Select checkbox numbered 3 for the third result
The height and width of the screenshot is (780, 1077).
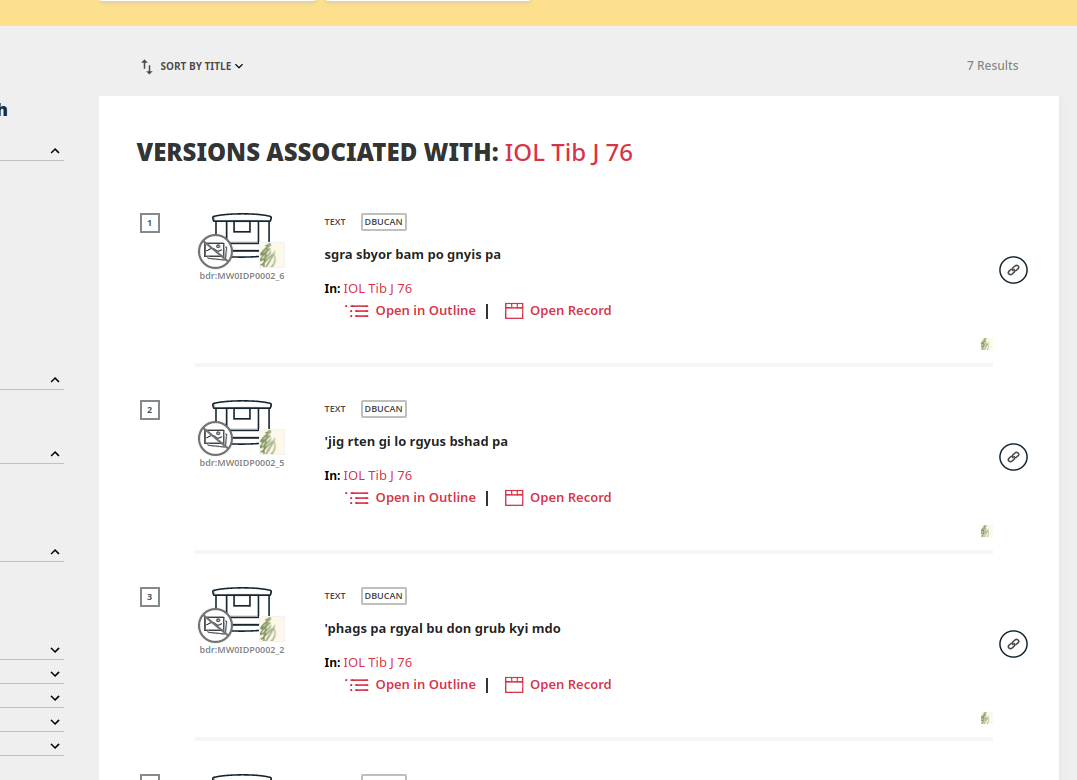(150, 597)
